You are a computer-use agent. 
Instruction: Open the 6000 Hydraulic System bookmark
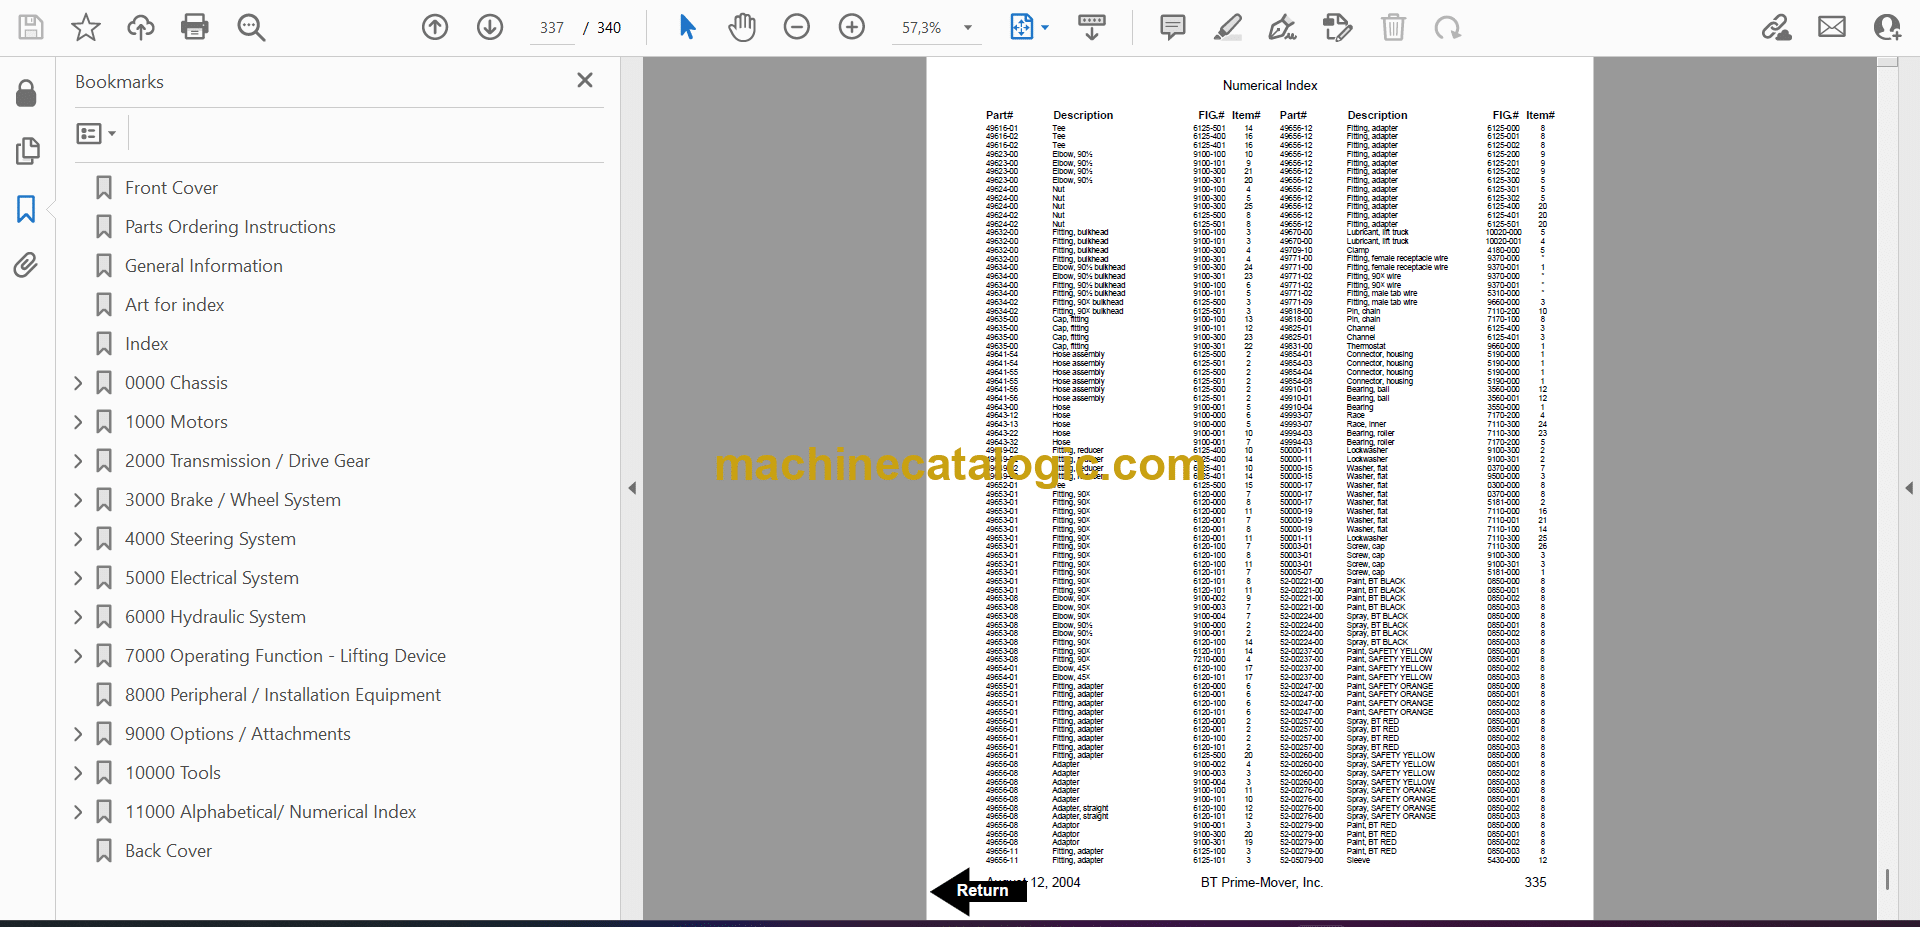[215, 617]
